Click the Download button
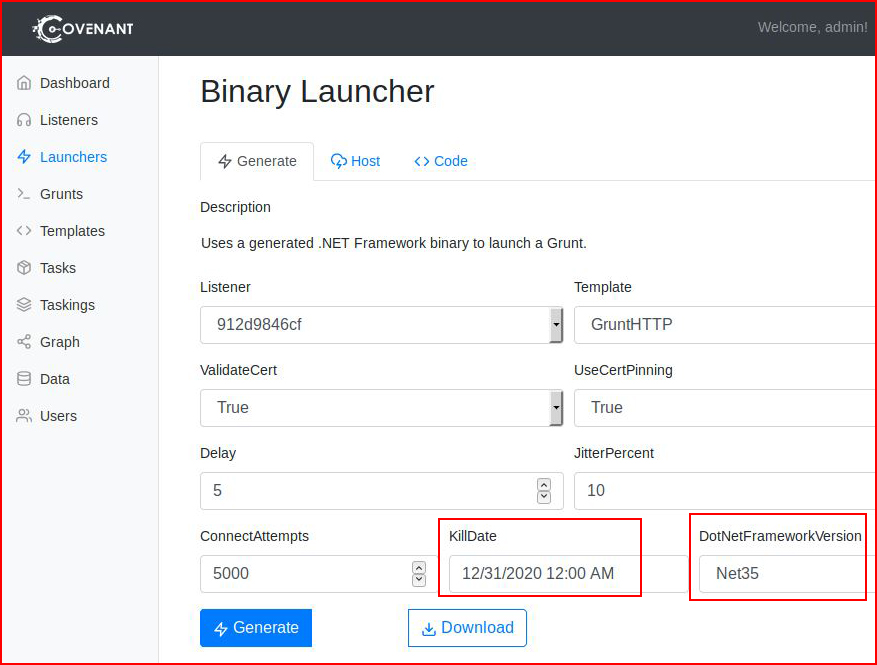 point(467,628)
